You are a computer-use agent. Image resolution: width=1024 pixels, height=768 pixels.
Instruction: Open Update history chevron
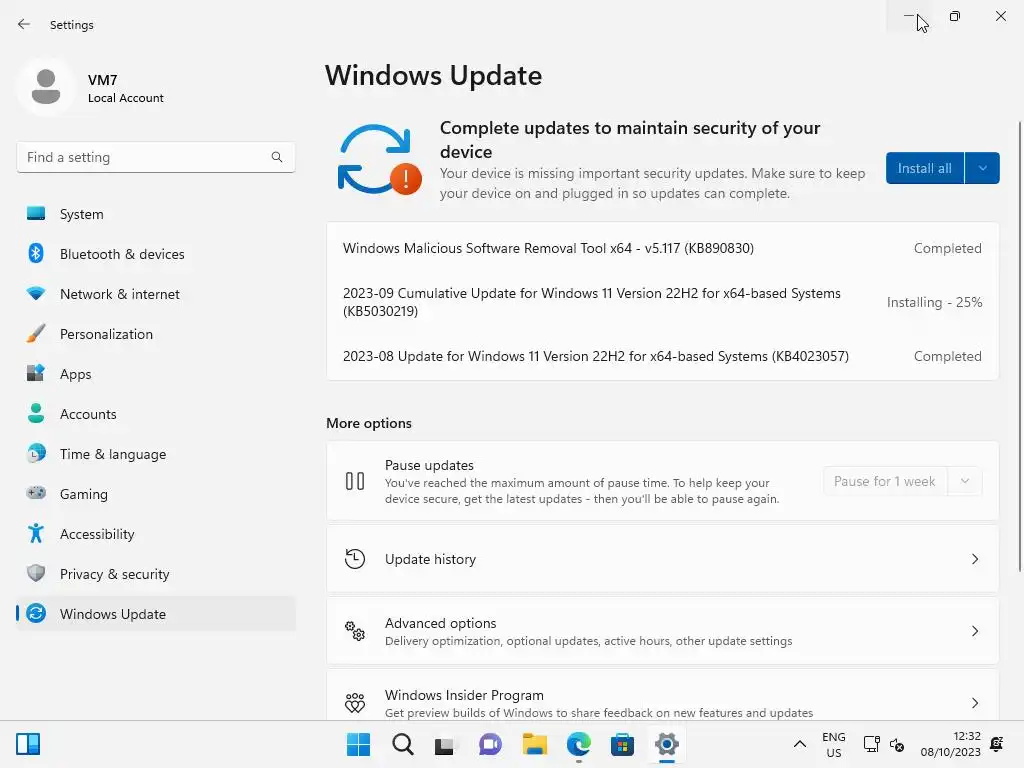pos(974,559)
